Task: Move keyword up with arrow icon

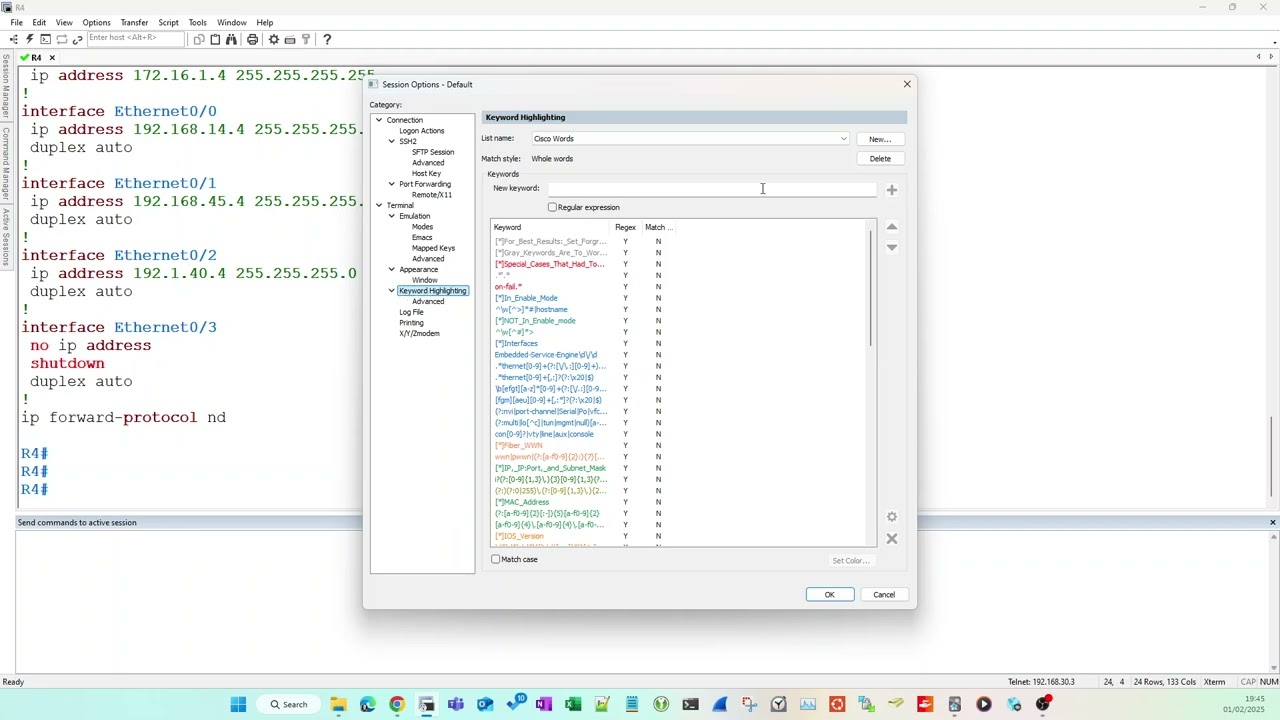Action: point(892,227)
